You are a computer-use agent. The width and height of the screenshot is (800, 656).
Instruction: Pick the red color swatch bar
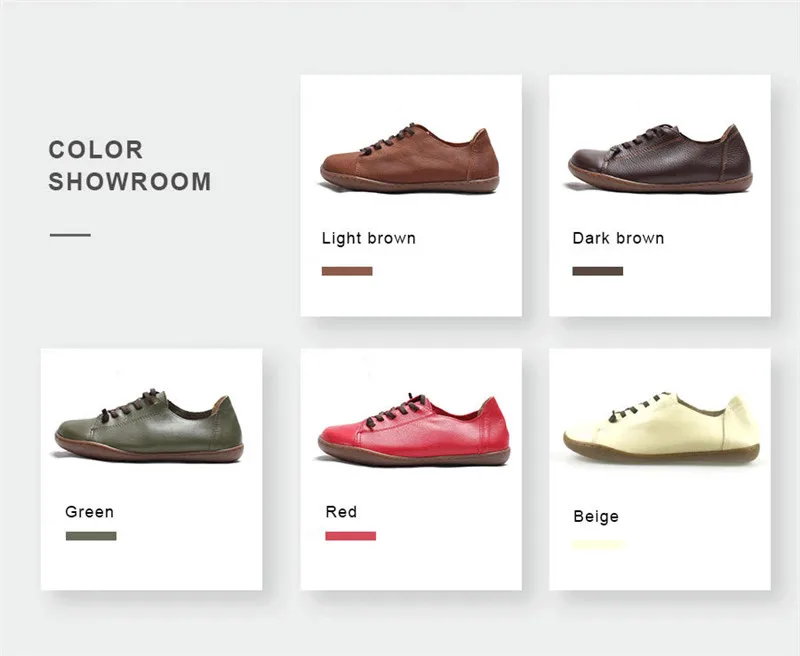[x=351, y=536]
